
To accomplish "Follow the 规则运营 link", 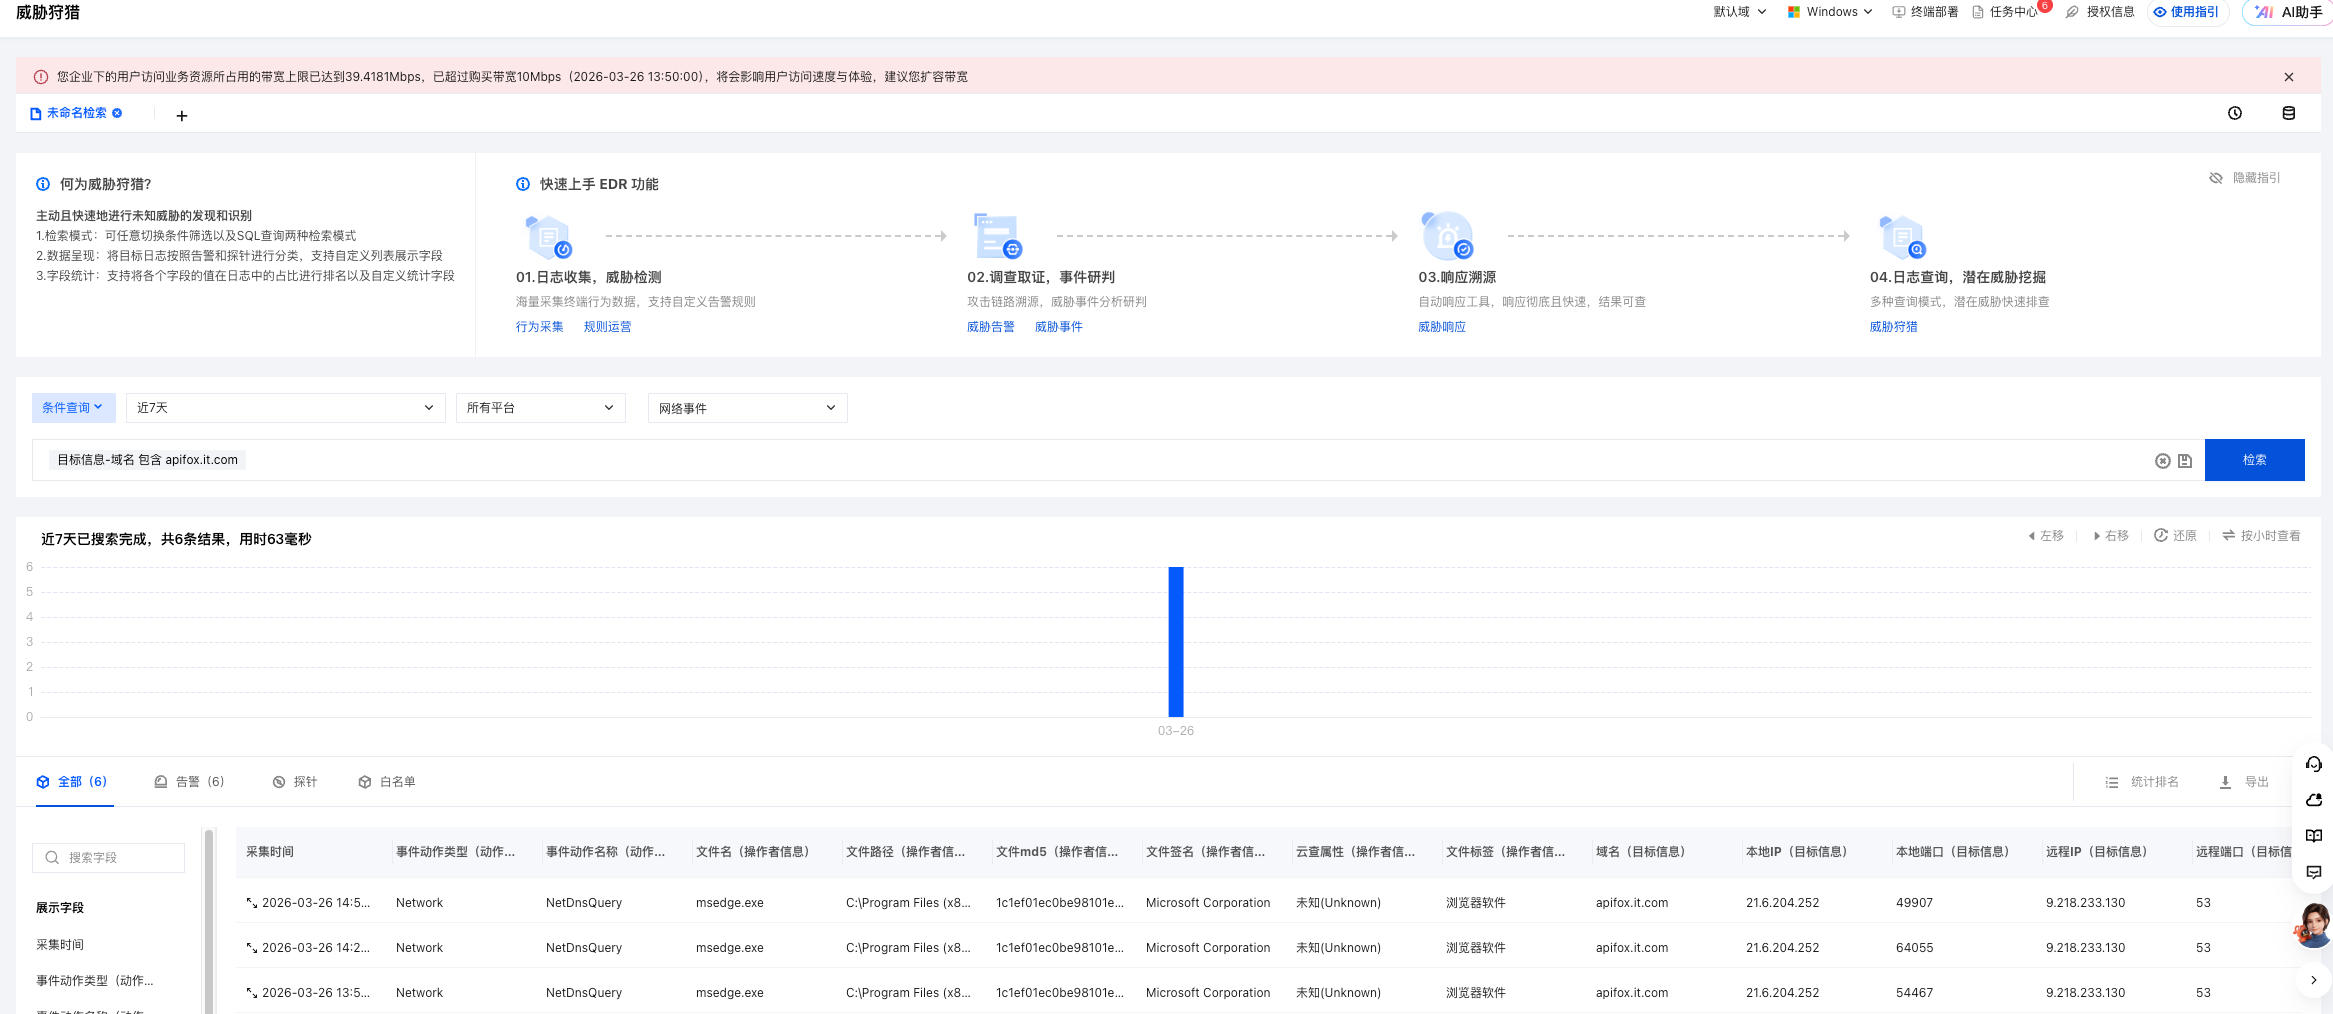I will (607, 327).
